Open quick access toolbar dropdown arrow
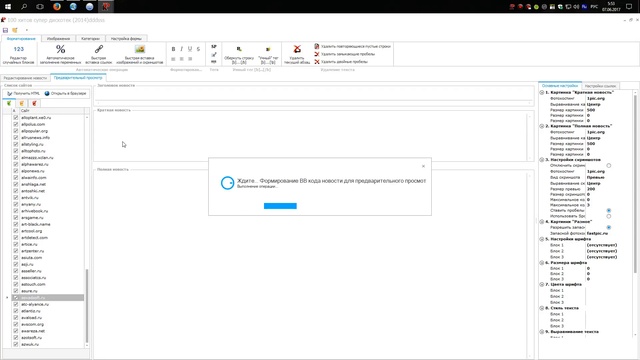This screenshot has height=360, width=640. [x=27, y=30]
